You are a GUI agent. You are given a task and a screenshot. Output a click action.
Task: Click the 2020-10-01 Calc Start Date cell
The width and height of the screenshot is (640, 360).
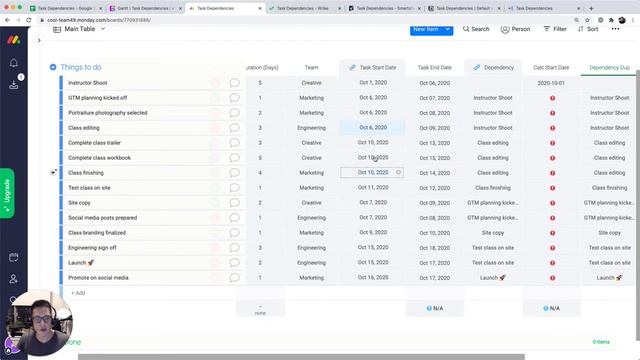pos(551,83)
